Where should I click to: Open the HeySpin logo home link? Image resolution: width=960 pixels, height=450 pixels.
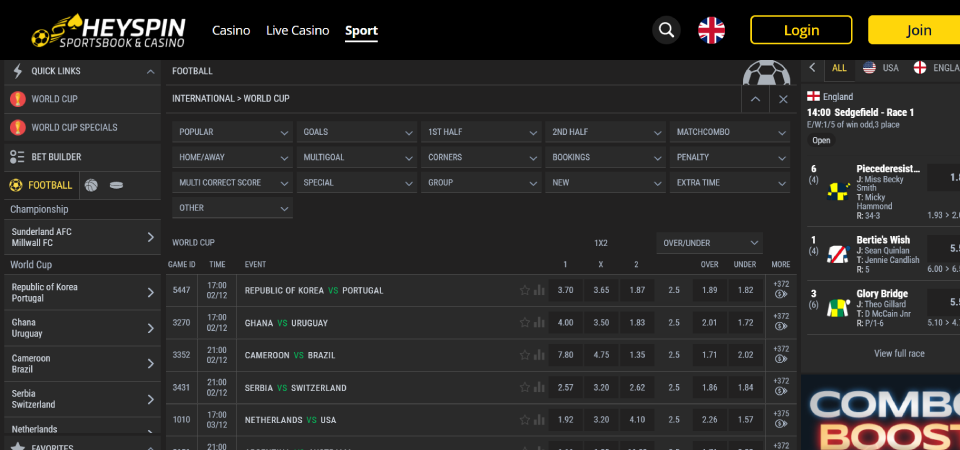click(x=108, y=30)
